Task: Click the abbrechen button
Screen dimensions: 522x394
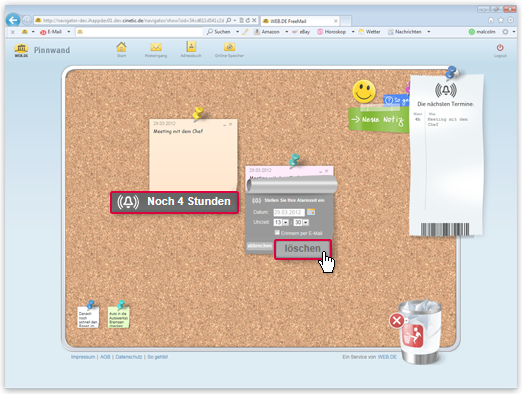Action: pyautogui.click(x=259, y=246)
